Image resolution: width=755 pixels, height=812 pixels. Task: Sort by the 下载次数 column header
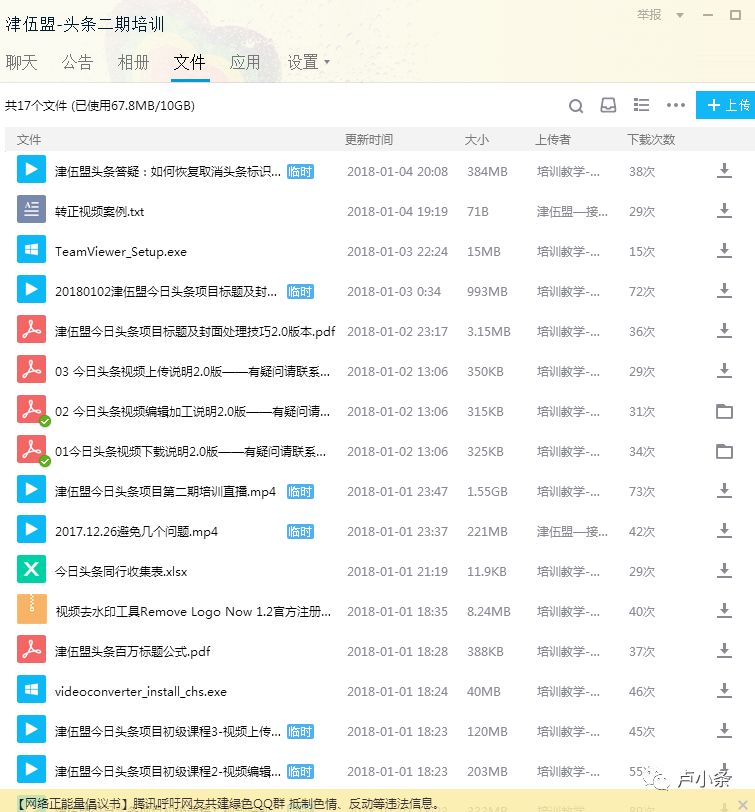(x=651, y=140)
